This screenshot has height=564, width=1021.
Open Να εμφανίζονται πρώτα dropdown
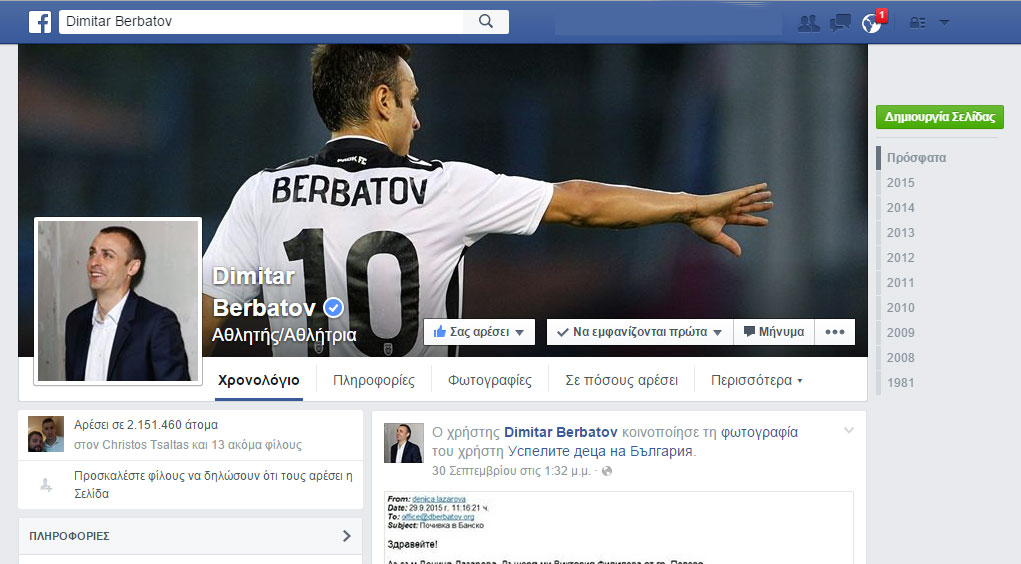pyautogui.click(x=639, y=331)
